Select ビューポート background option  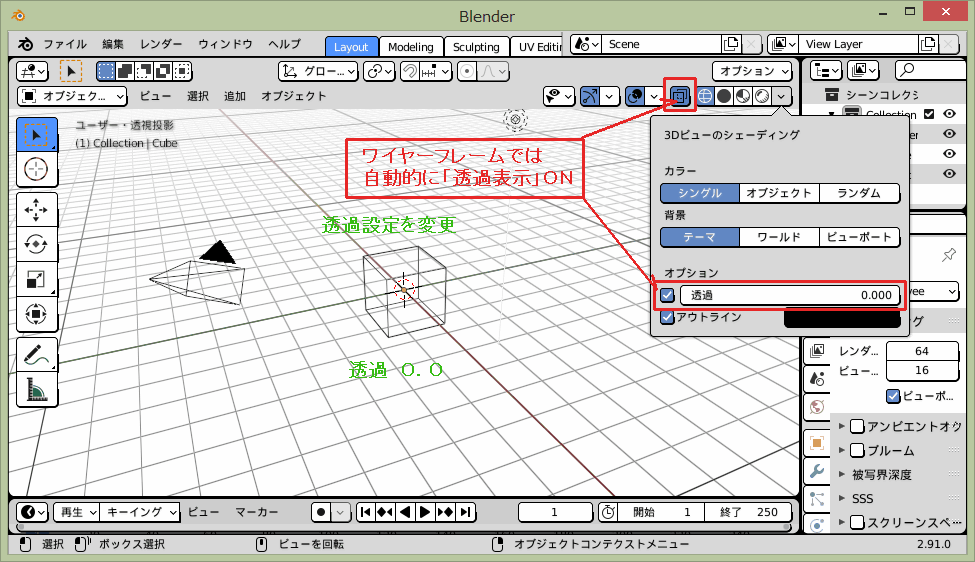click(x=859, y=237)
